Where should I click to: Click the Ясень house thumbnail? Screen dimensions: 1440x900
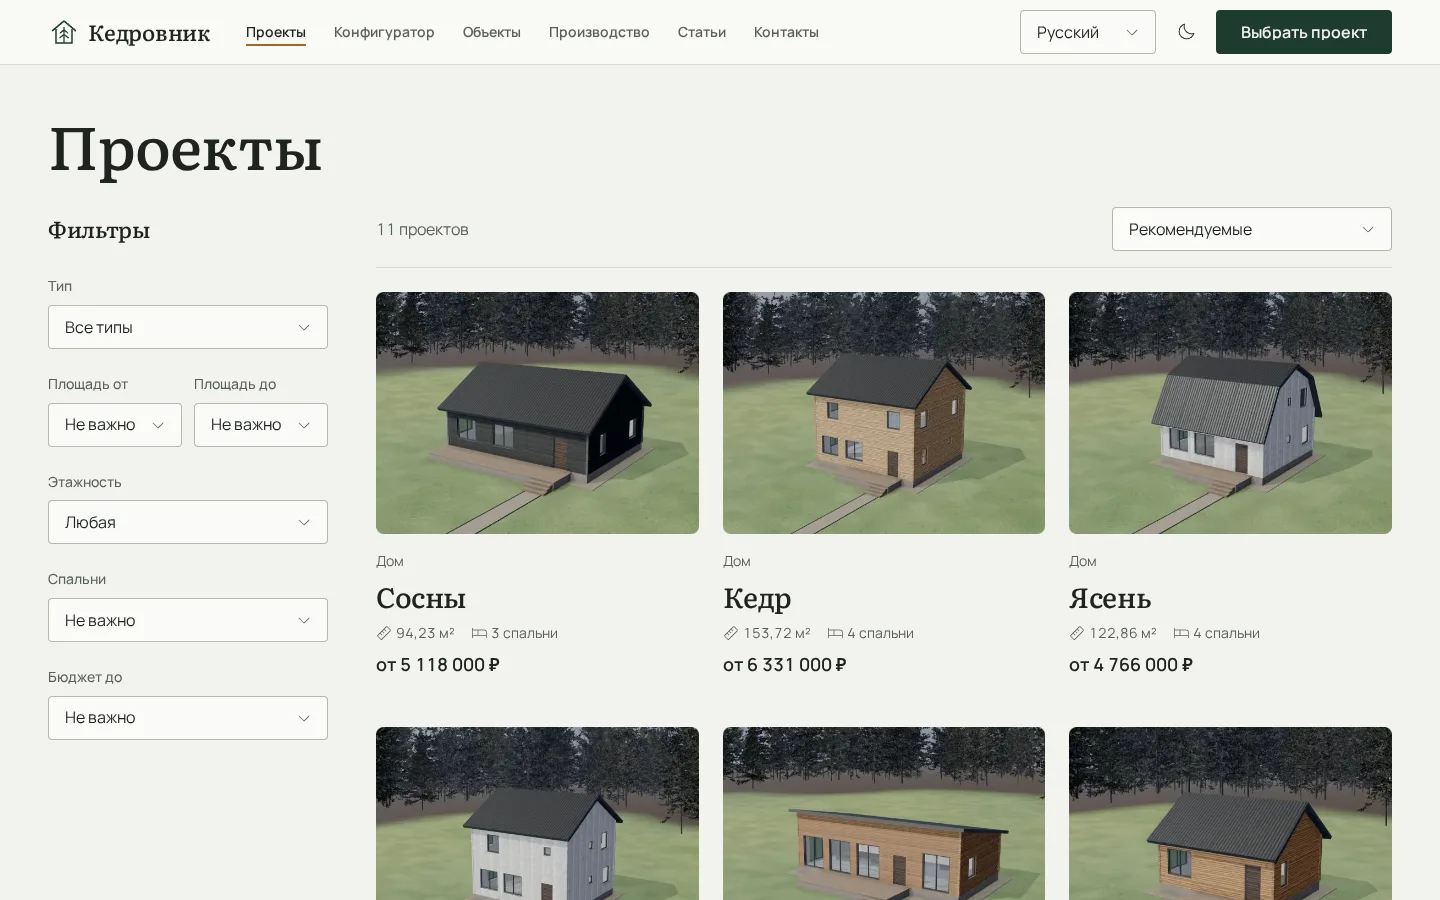[1230, 413]
